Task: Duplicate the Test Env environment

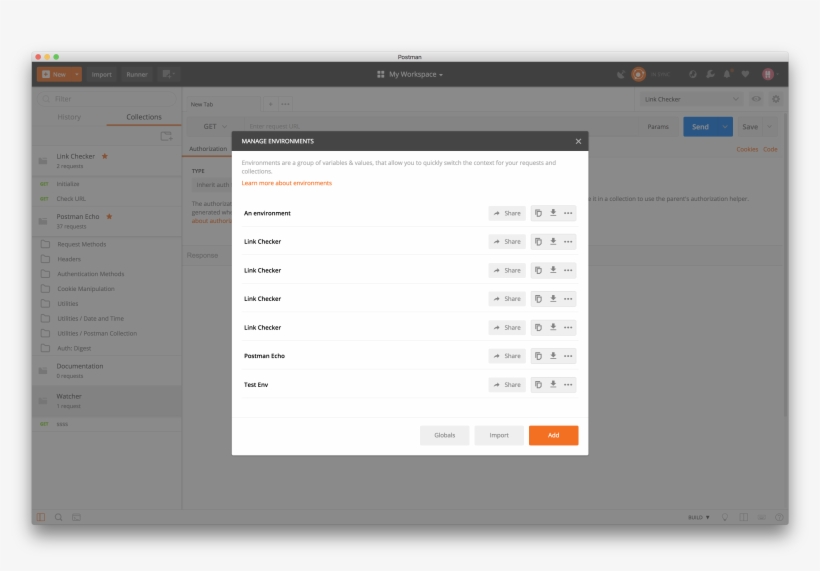Action: (x=538, y=385)
